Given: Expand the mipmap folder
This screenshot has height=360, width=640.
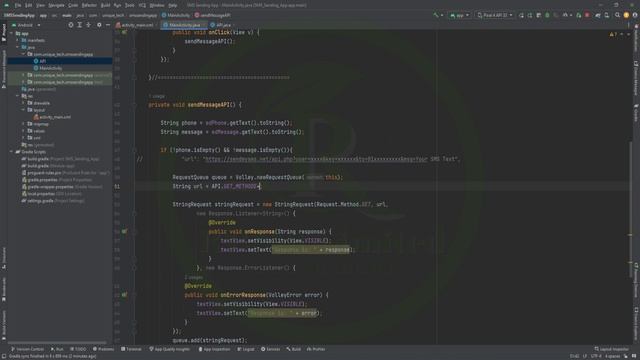Looking at the screenshot, I should tap(23, 124).
